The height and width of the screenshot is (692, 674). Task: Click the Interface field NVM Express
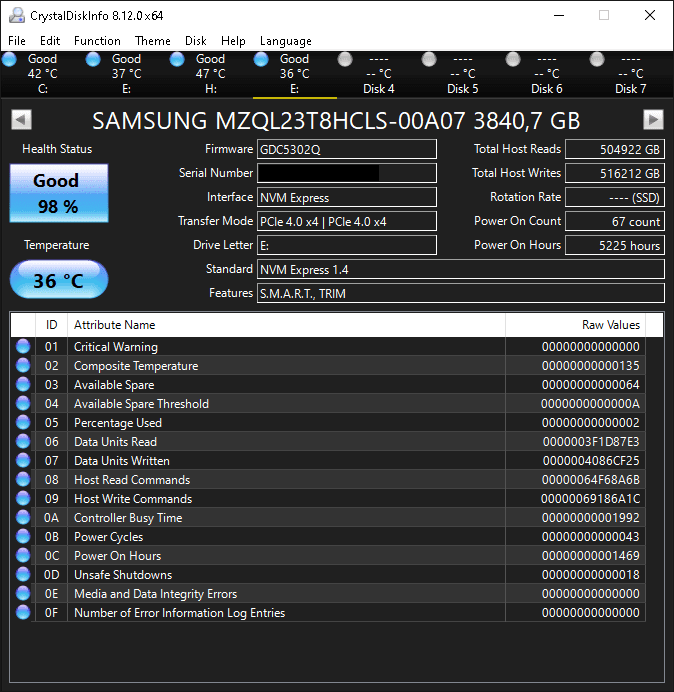tap(347, 197)
